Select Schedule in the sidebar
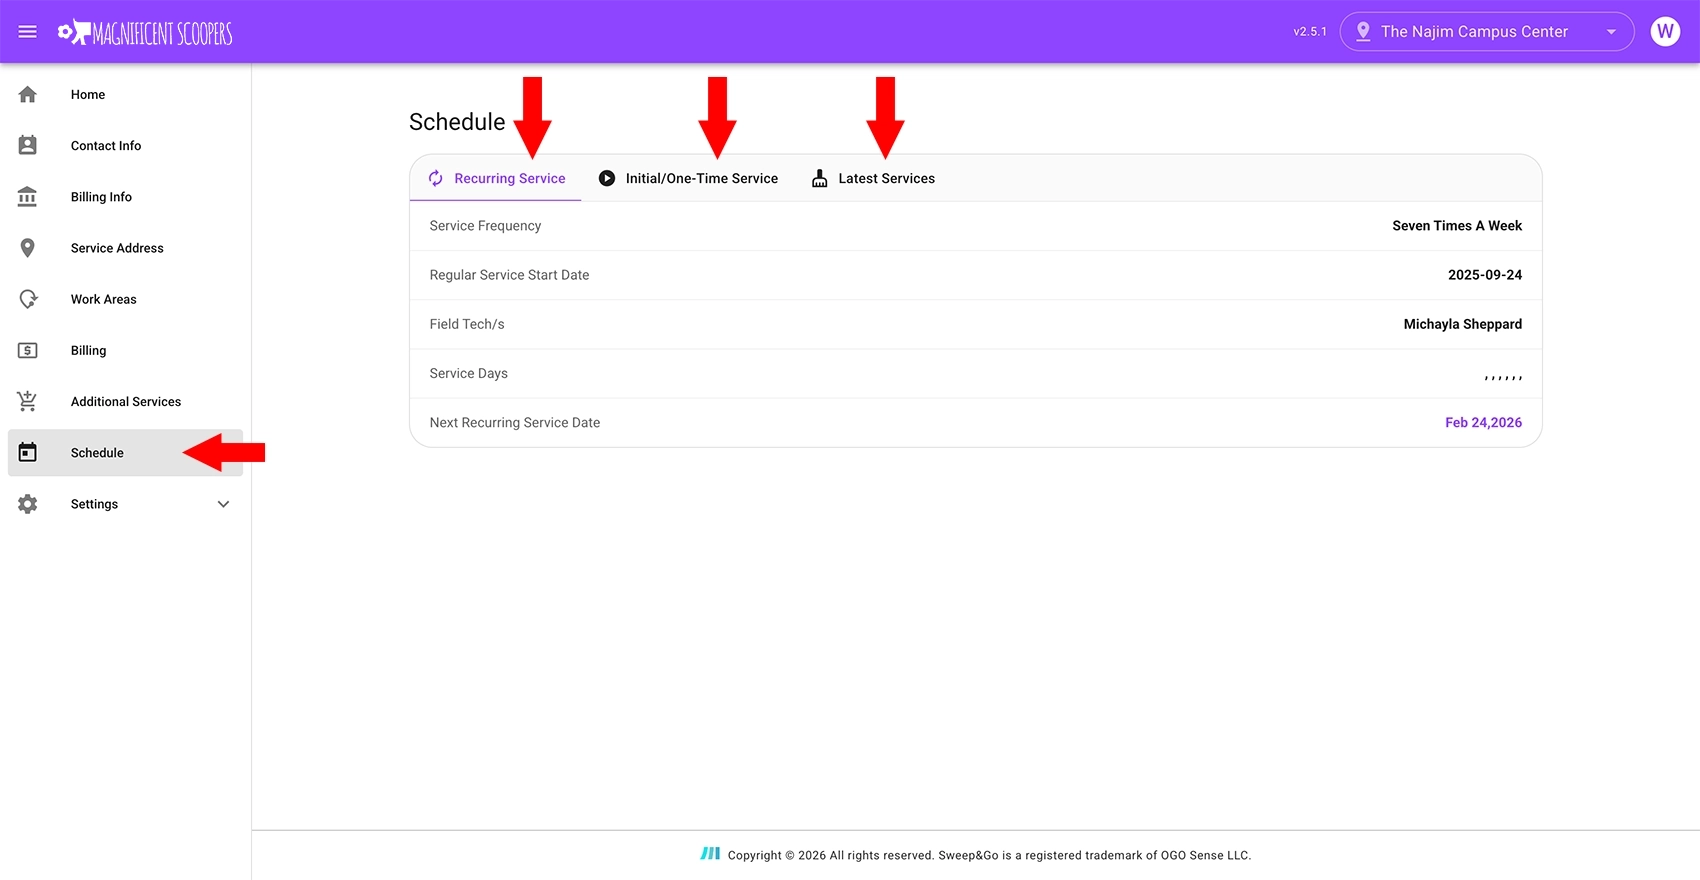This screenshot has width=1700, height=880. 97,453
